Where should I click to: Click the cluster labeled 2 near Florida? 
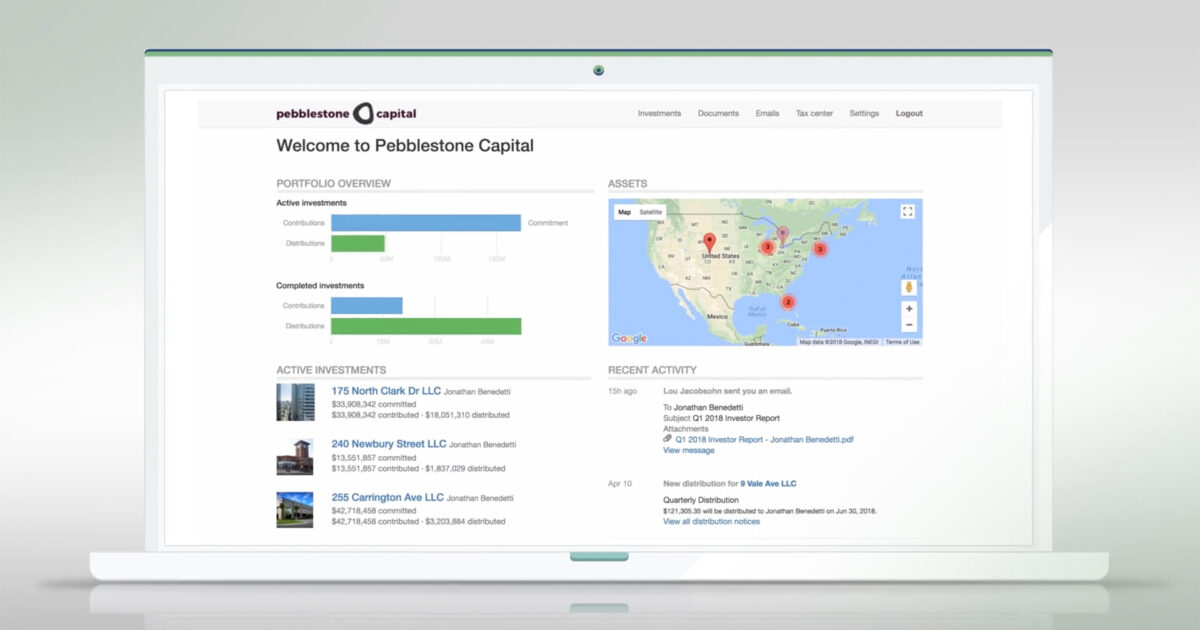788,301
